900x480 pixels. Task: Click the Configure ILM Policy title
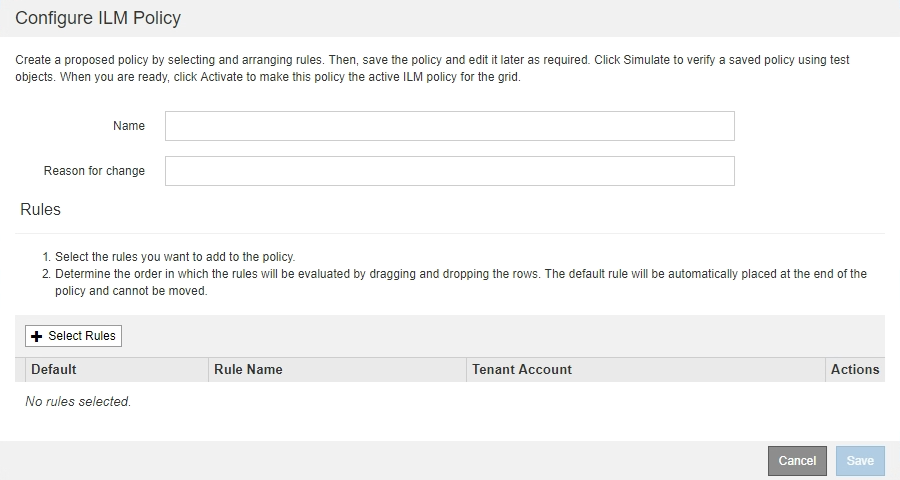(98, 18)
